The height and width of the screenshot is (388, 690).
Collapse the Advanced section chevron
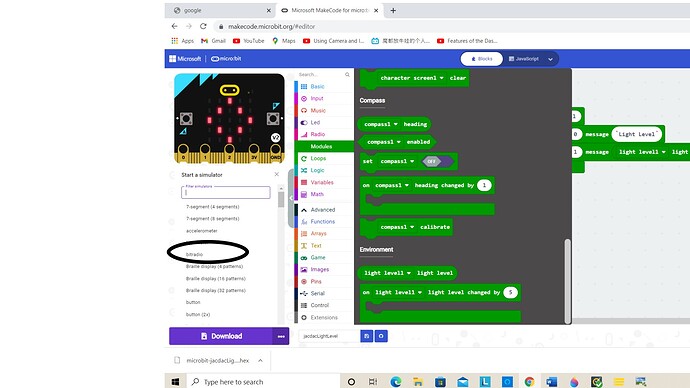coord(304,210)
